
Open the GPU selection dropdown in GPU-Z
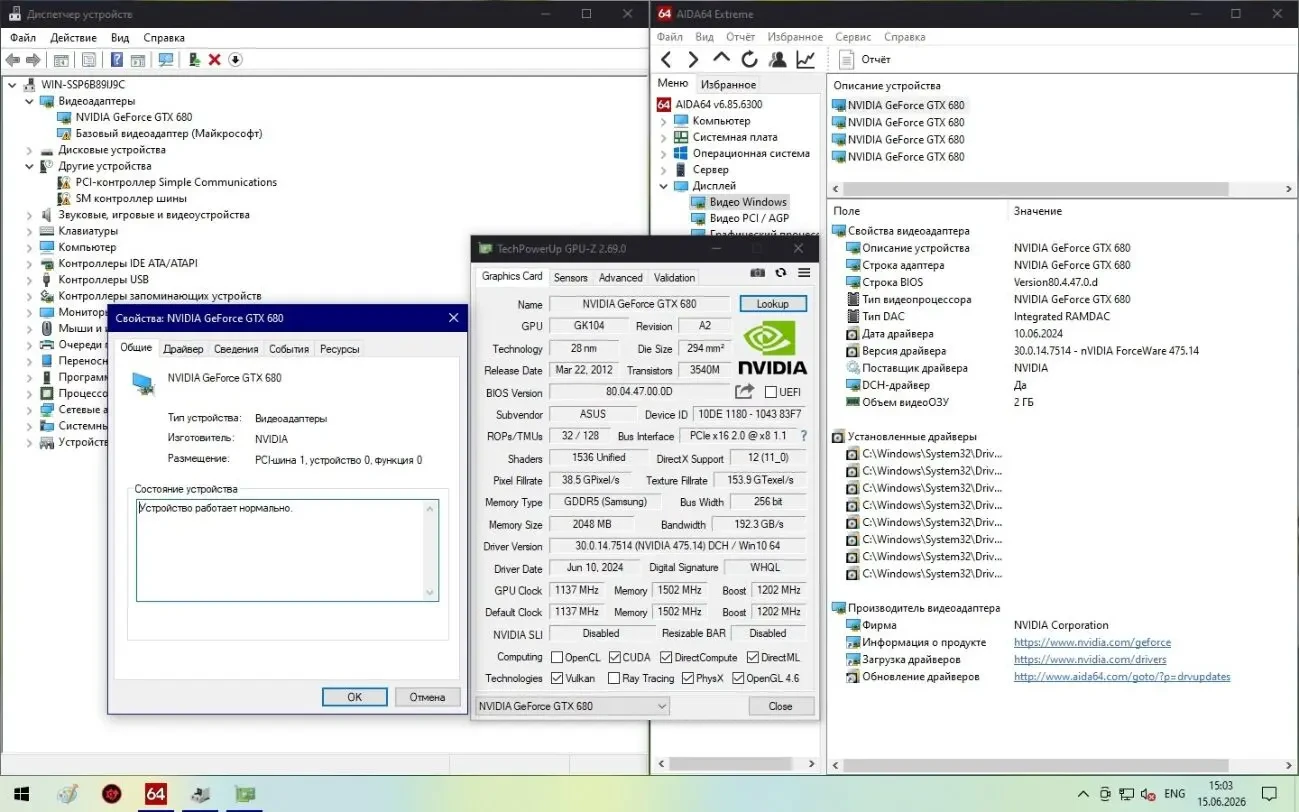pyautogui.click(x=572, y=706)
